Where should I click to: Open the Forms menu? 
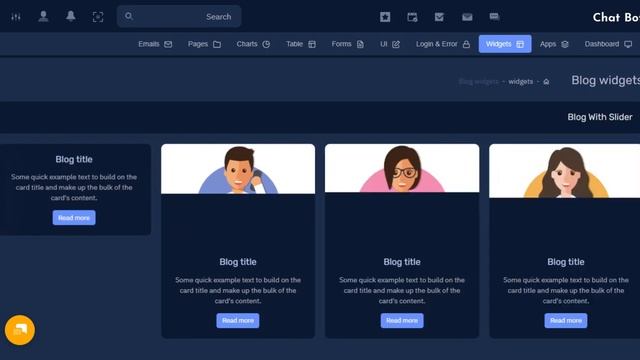347,44
